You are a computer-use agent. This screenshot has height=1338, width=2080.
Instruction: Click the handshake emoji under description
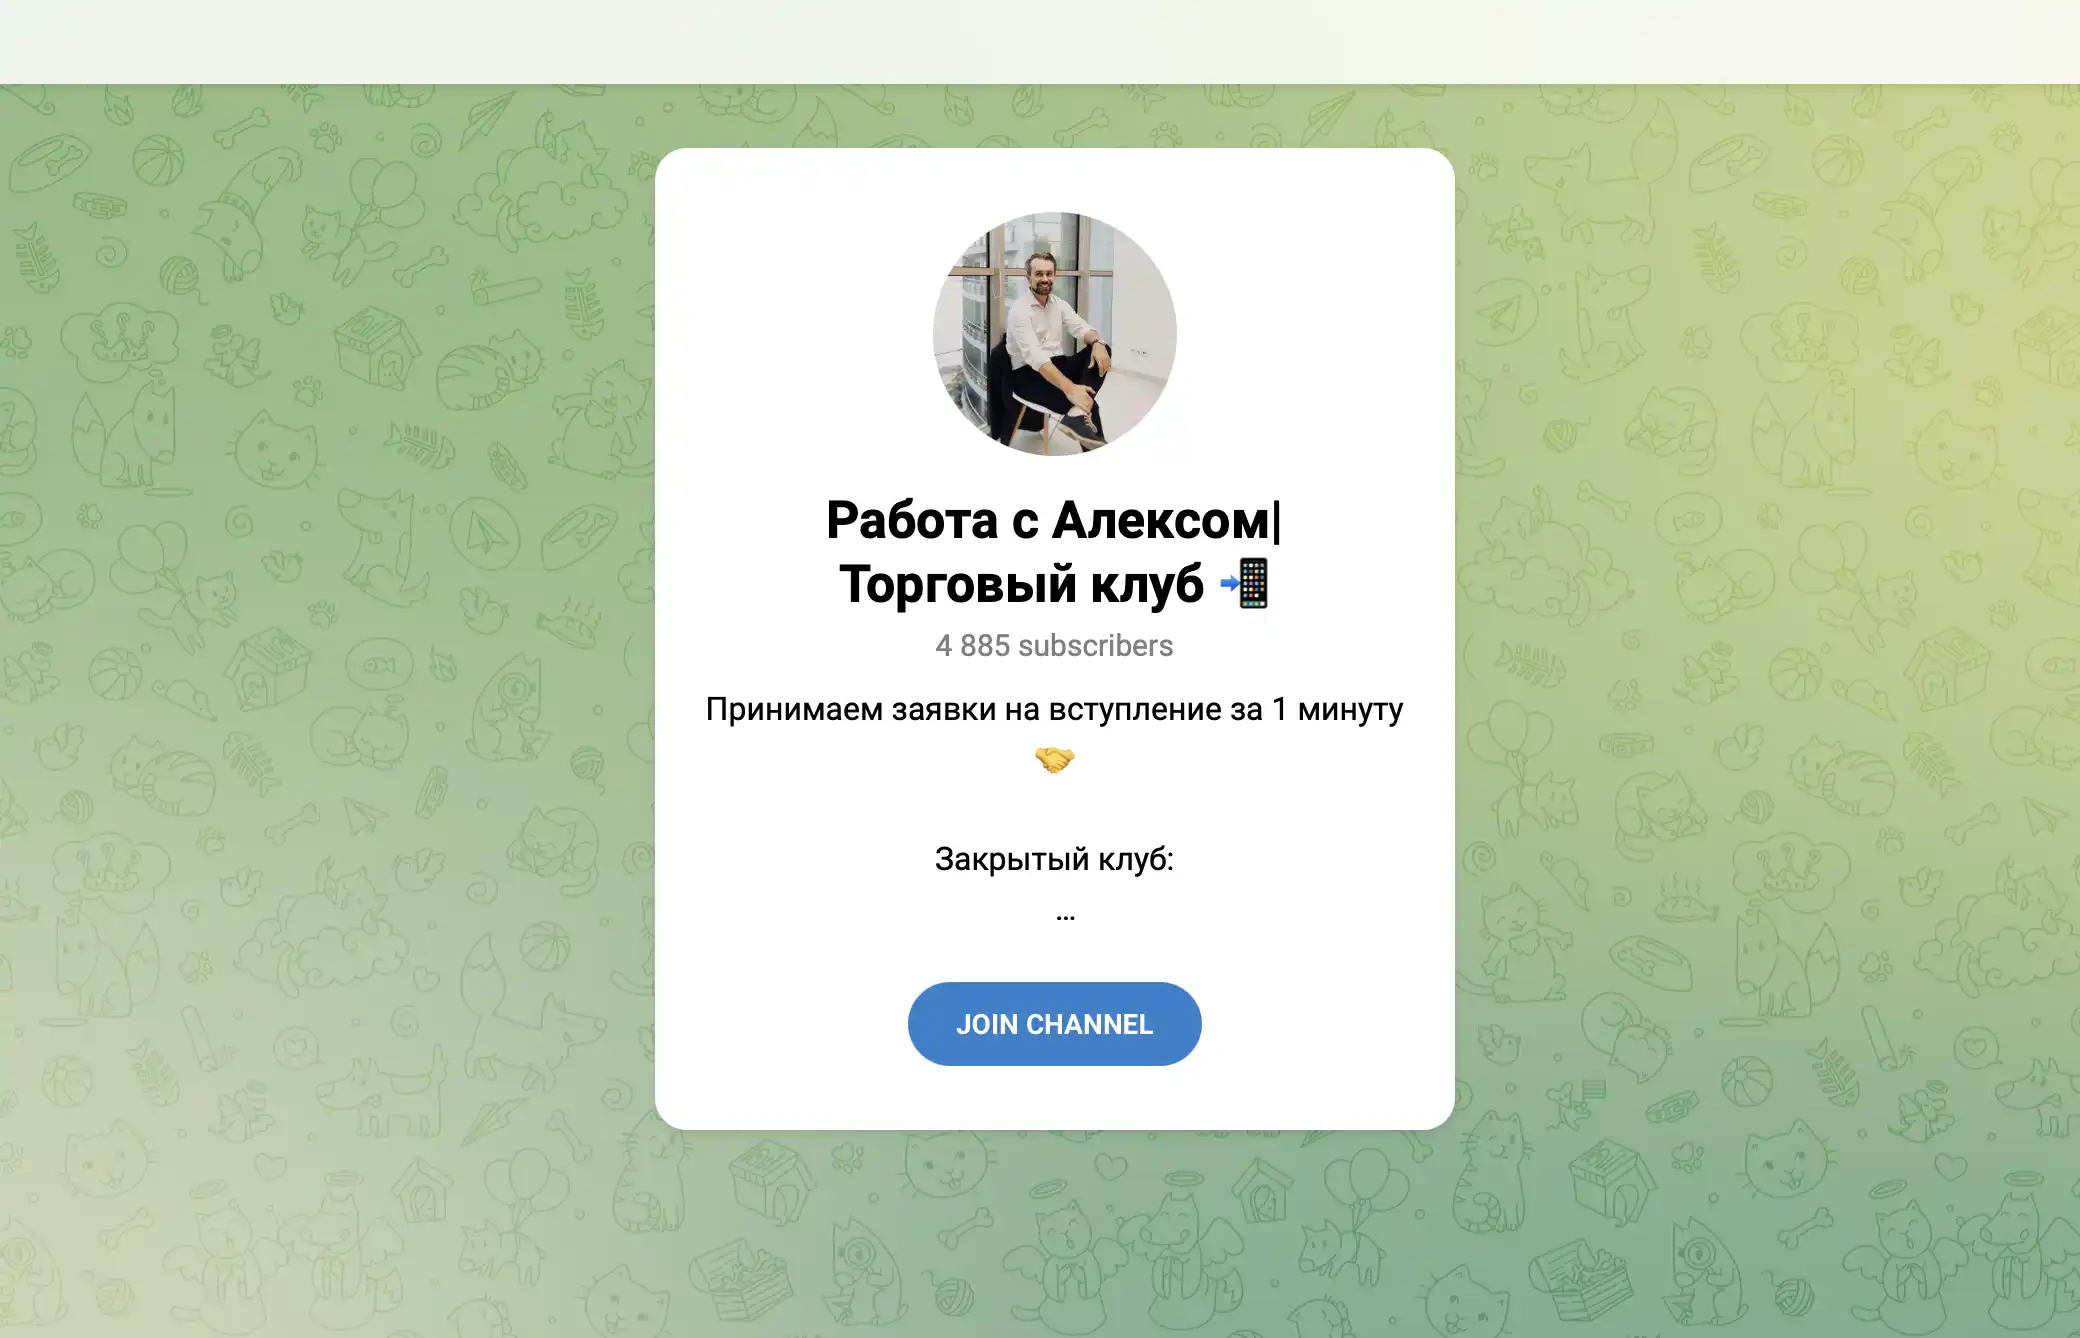tap(1054, 760)
